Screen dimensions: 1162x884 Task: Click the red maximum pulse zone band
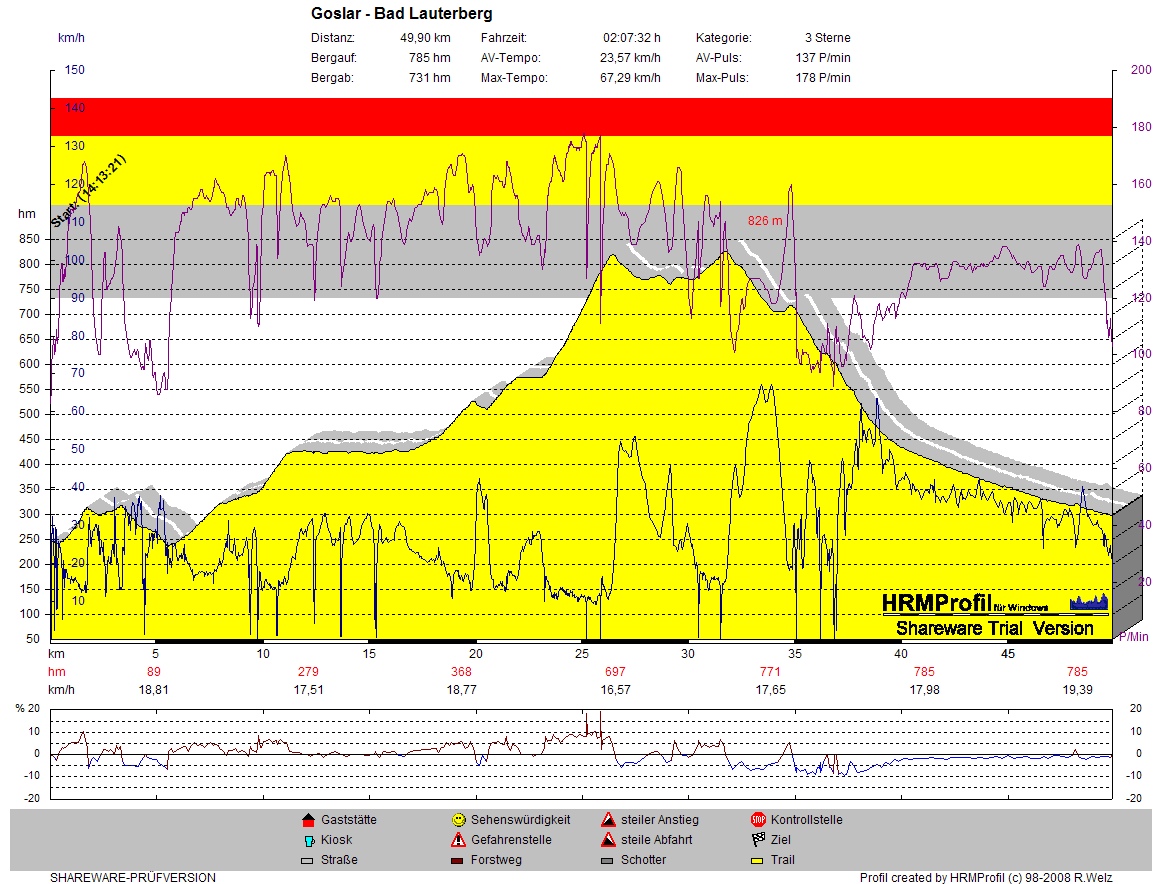pos(580,117)
